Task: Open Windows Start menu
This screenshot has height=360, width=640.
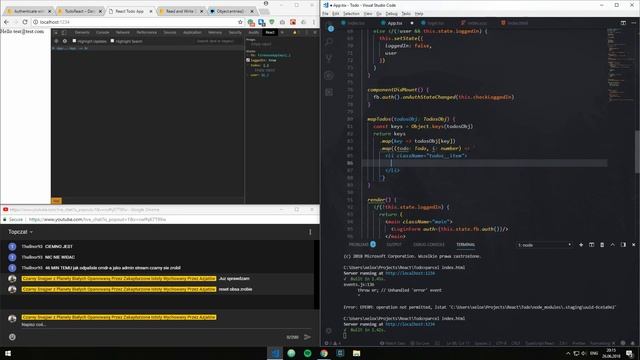Action: (7, 353)
